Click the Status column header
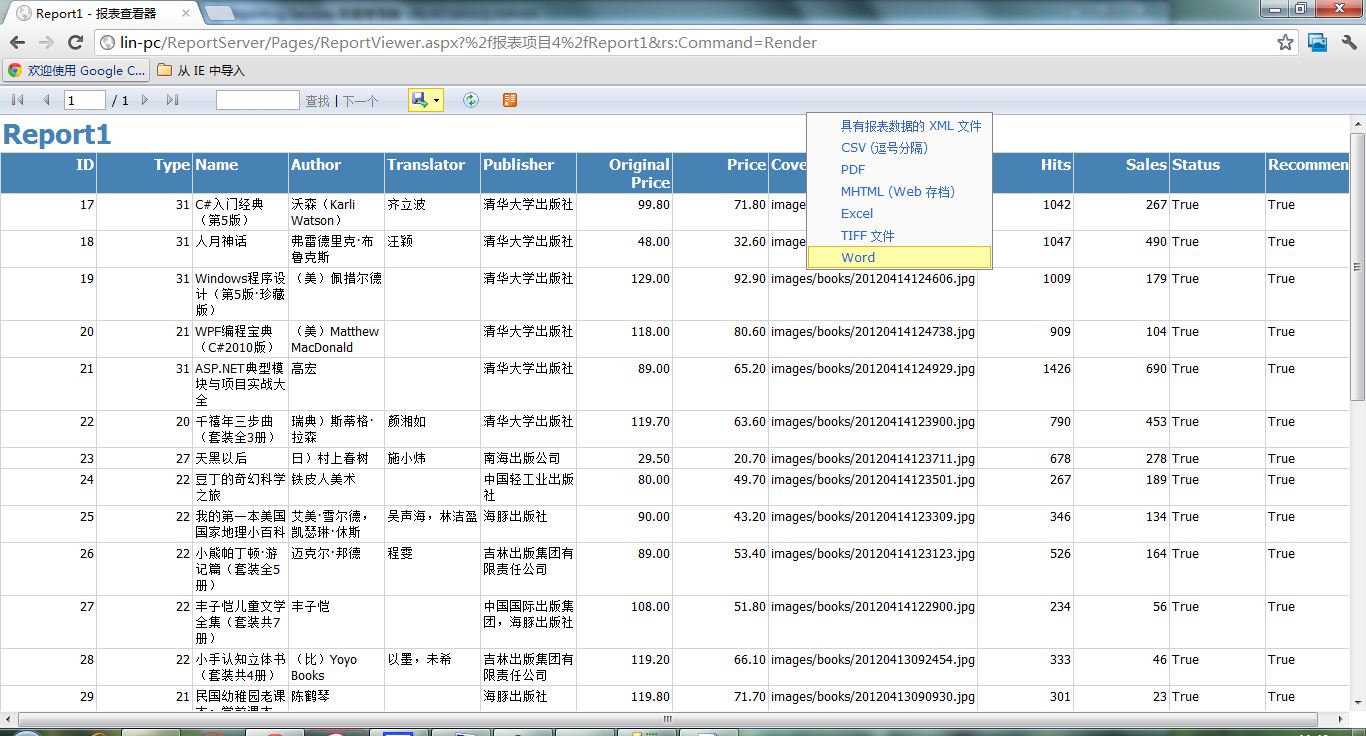 (x=1218, y=173)
